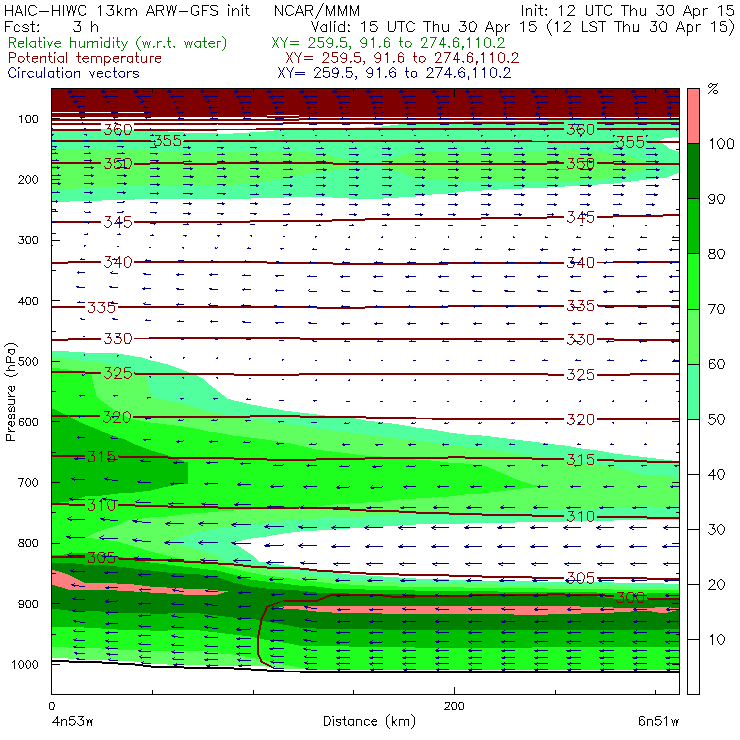Click the '700' pressure axis label
The width and height of the screenshot is (740, 740).
(x=28, y=483)
